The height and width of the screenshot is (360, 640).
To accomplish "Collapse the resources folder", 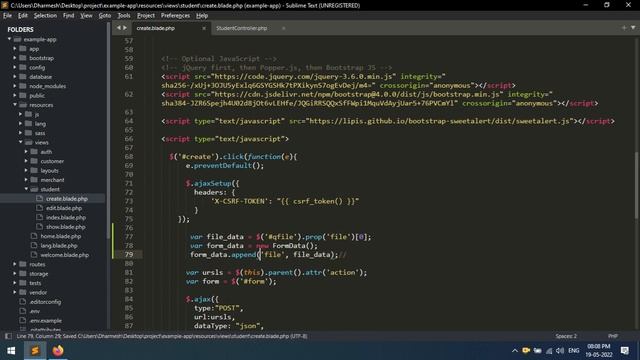I will pos(15,105).
